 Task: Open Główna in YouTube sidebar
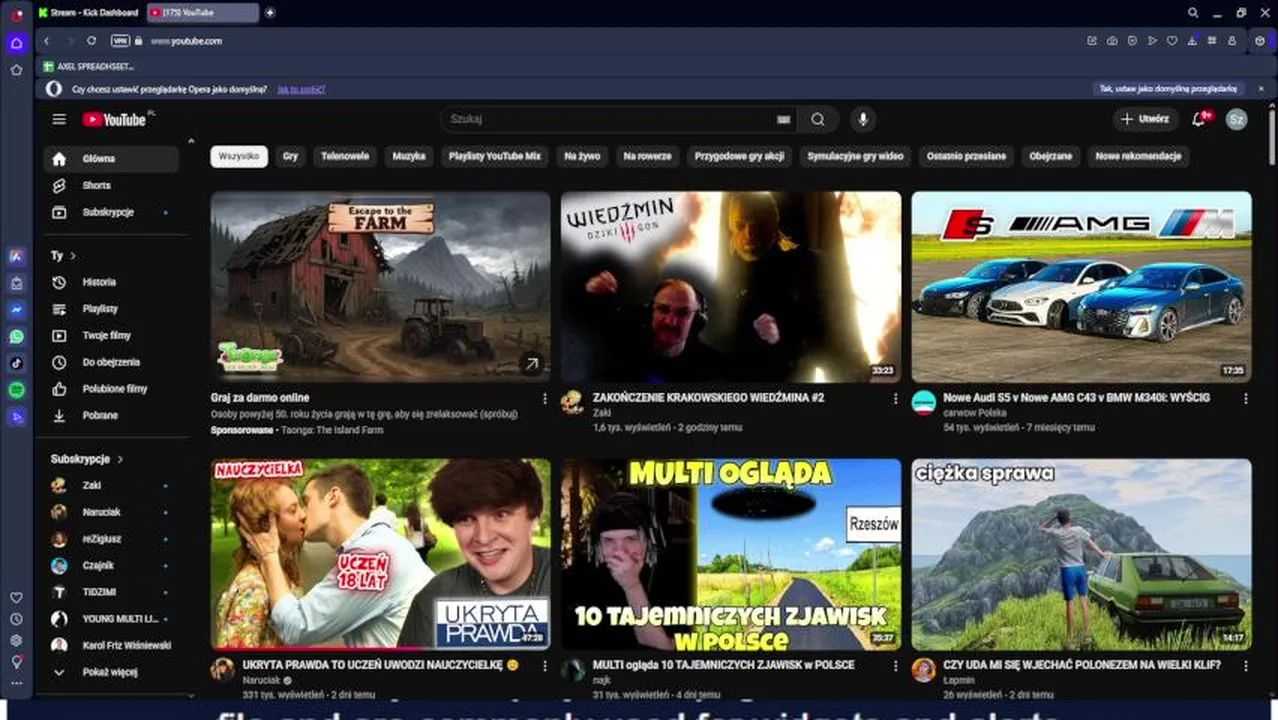pos(110,159)
